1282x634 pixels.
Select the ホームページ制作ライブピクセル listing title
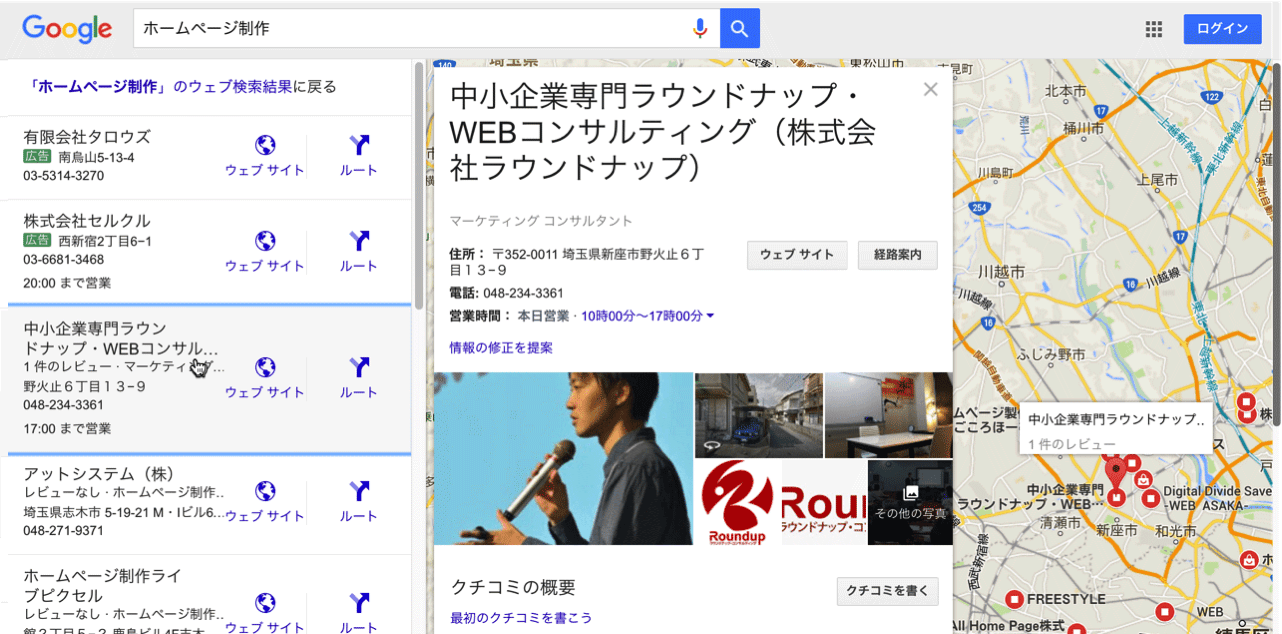[x=102, y=585]
